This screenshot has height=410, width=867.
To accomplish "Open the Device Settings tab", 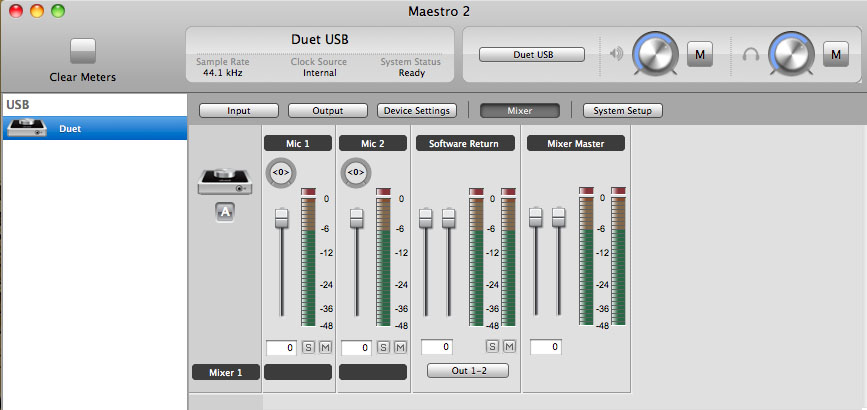I will pyautogui.click(x=416, y=111).
